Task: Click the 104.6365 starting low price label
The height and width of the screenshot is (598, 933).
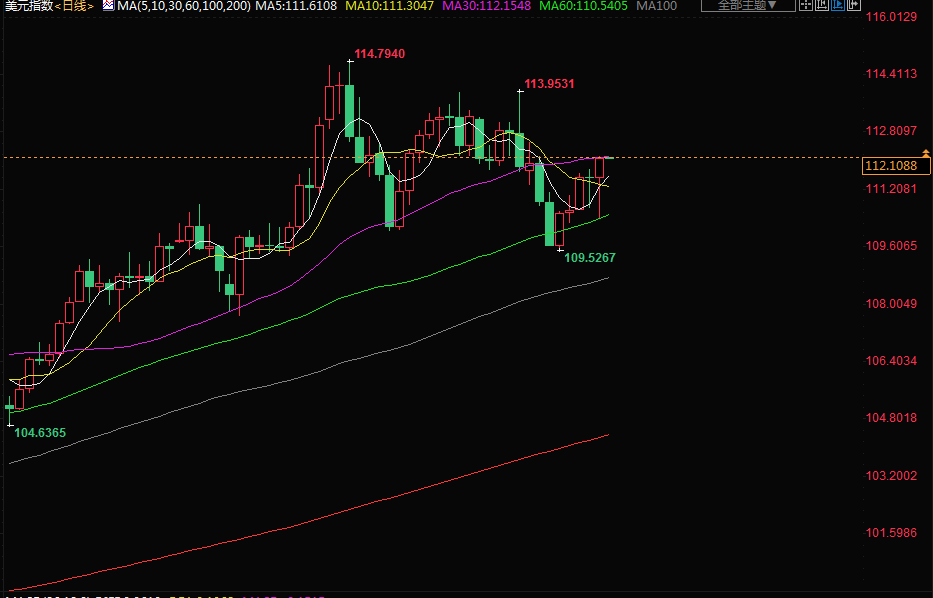Action: [40, 432]
